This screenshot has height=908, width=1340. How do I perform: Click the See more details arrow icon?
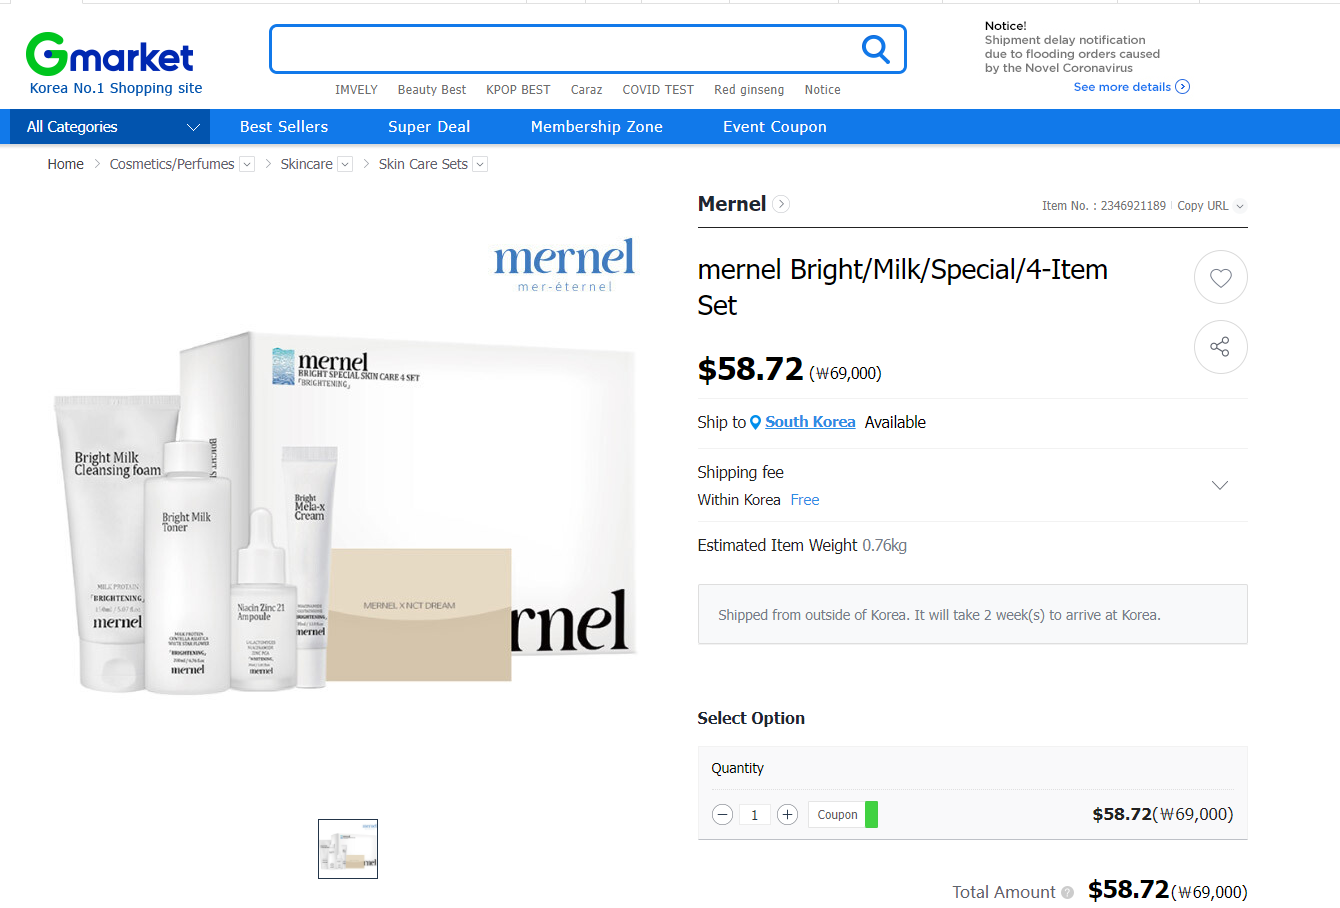tap(1183, 87)
